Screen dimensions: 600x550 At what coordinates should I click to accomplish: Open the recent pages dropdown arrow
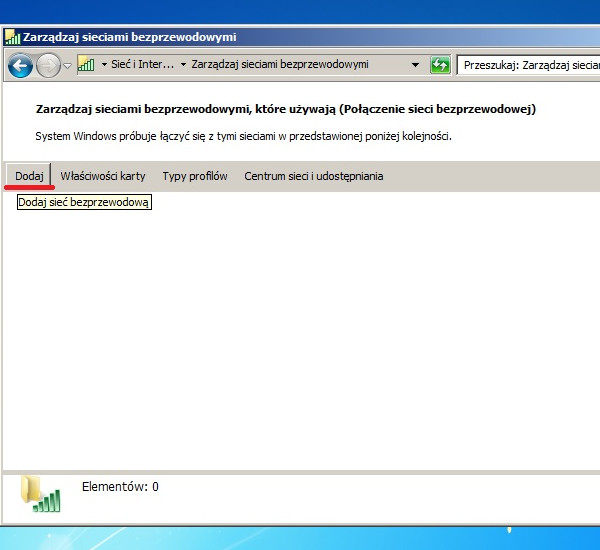point(68,65)
